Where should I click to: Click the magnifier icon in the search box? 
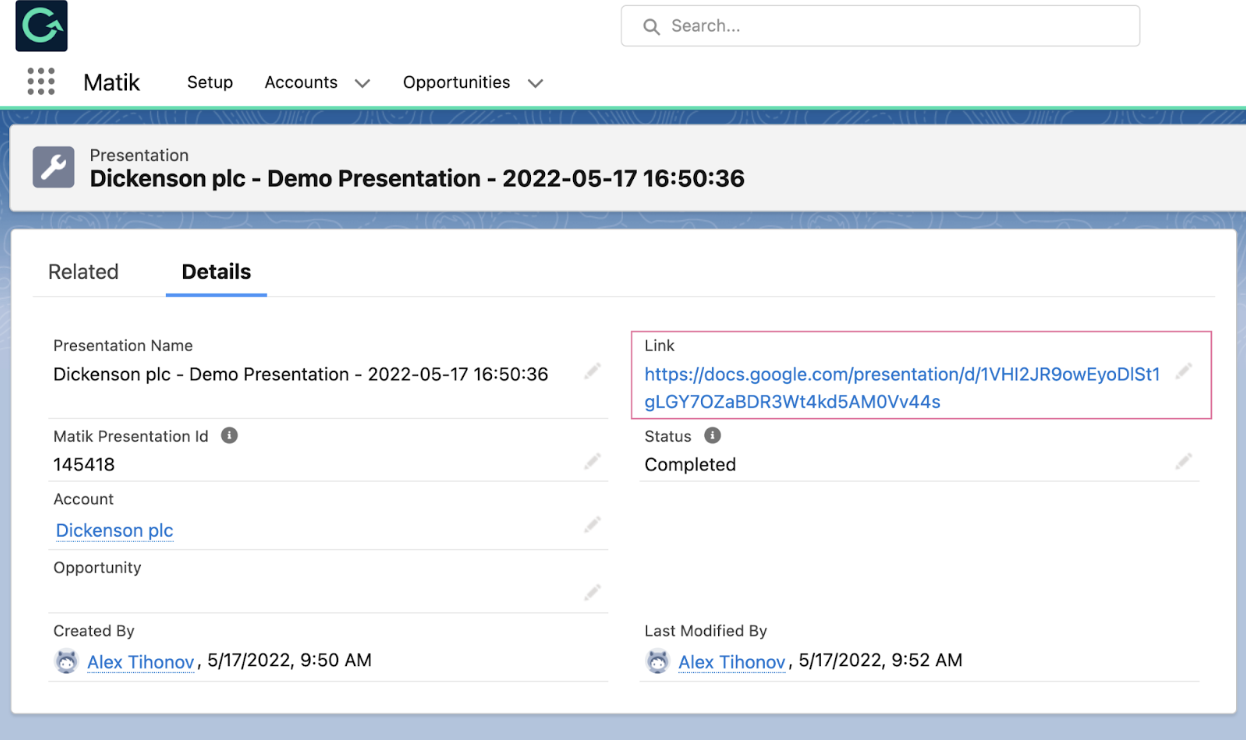click(651, 26)
